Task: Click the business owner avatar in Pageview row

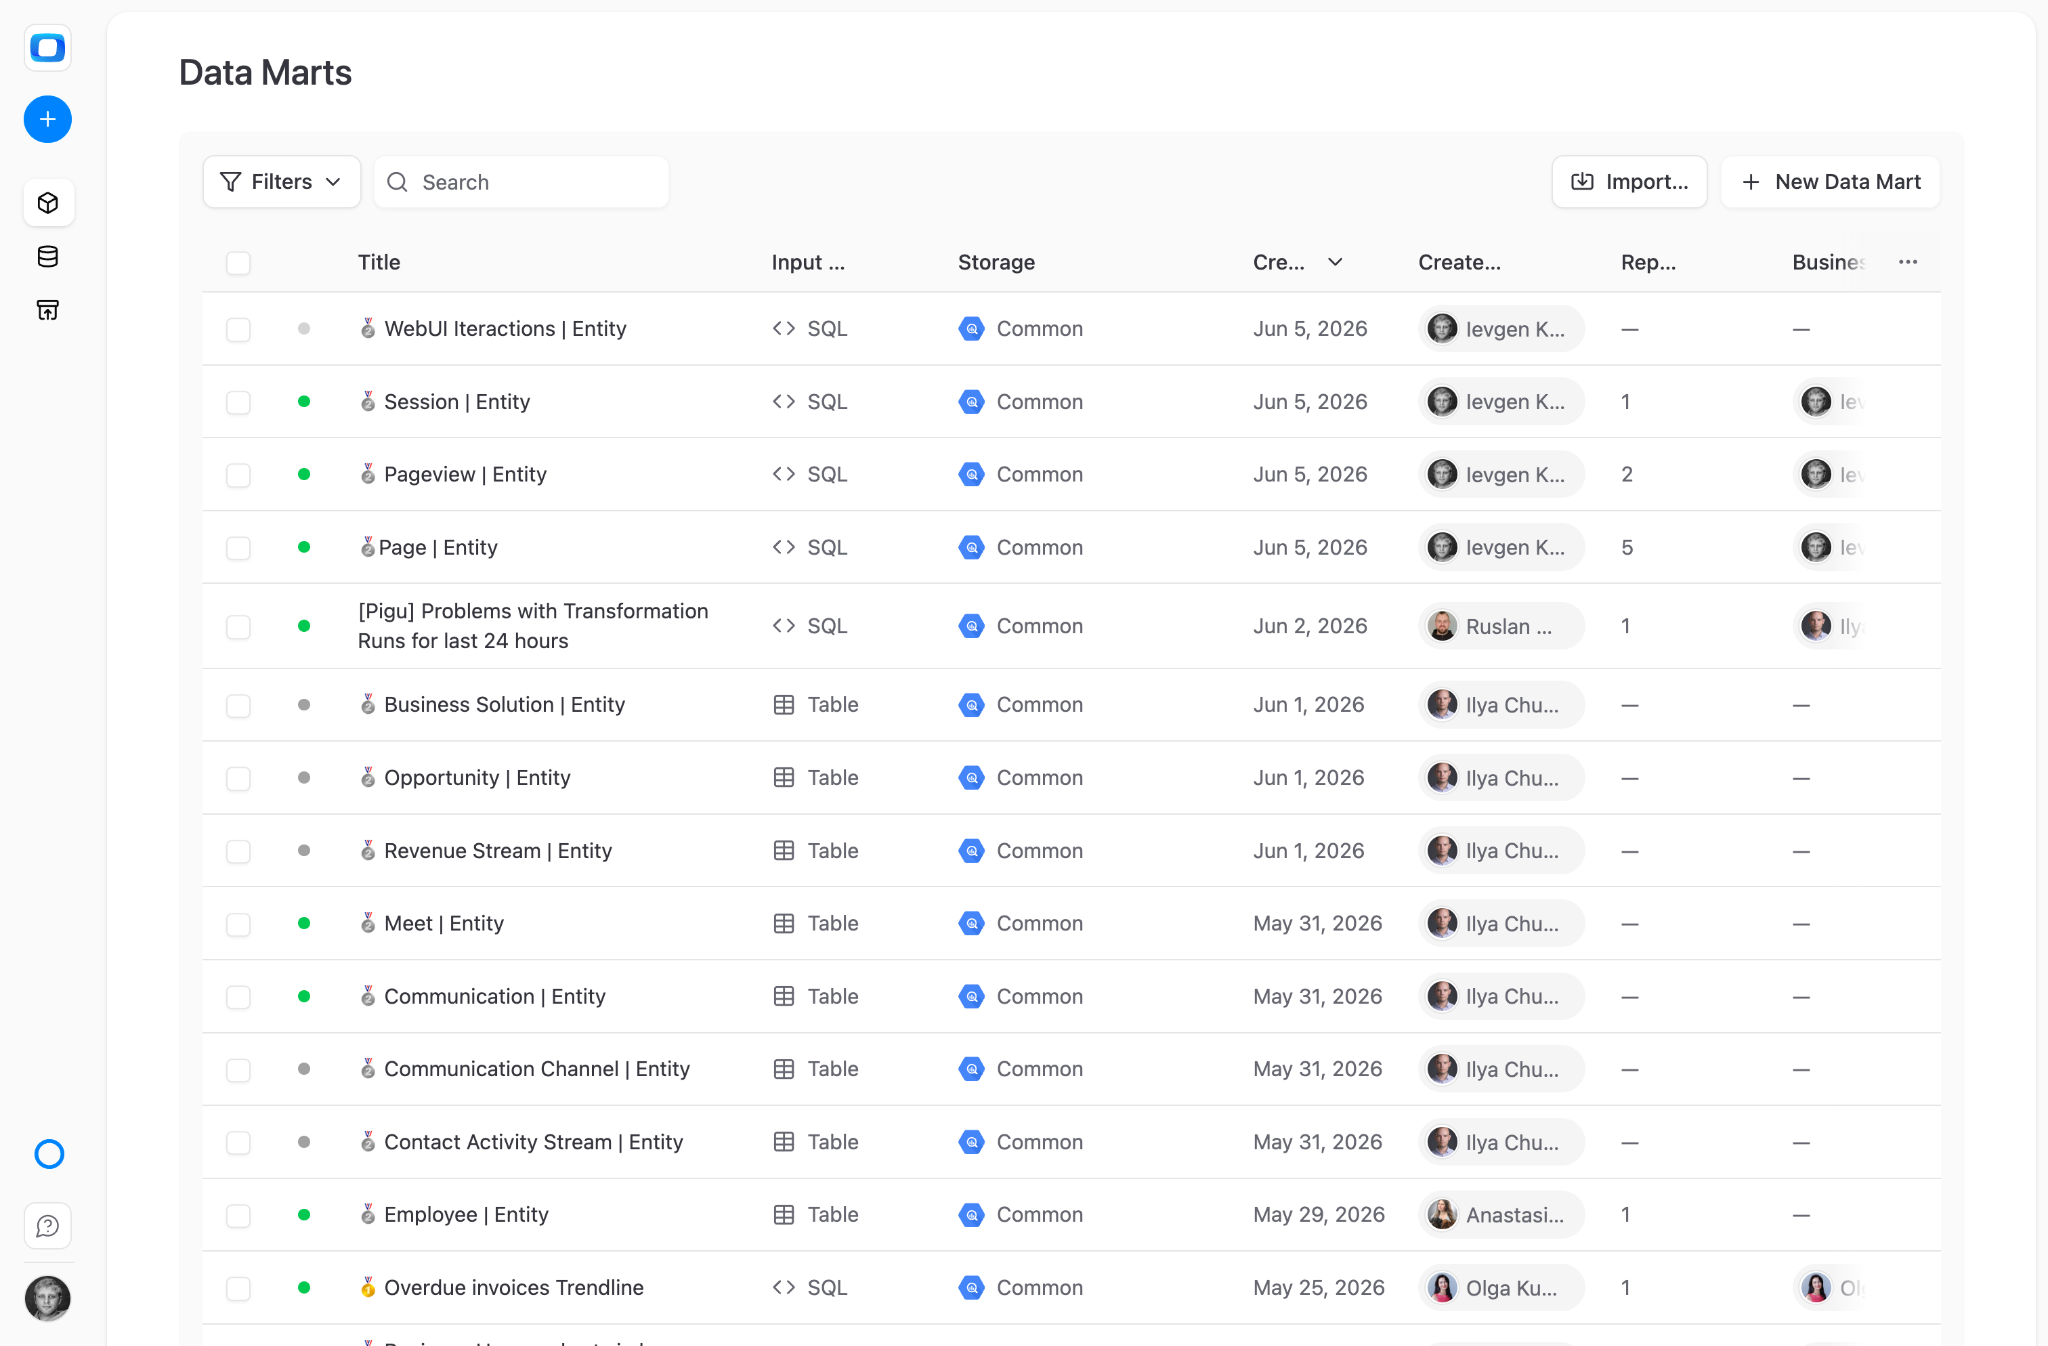Action: tap(1816, 474)
